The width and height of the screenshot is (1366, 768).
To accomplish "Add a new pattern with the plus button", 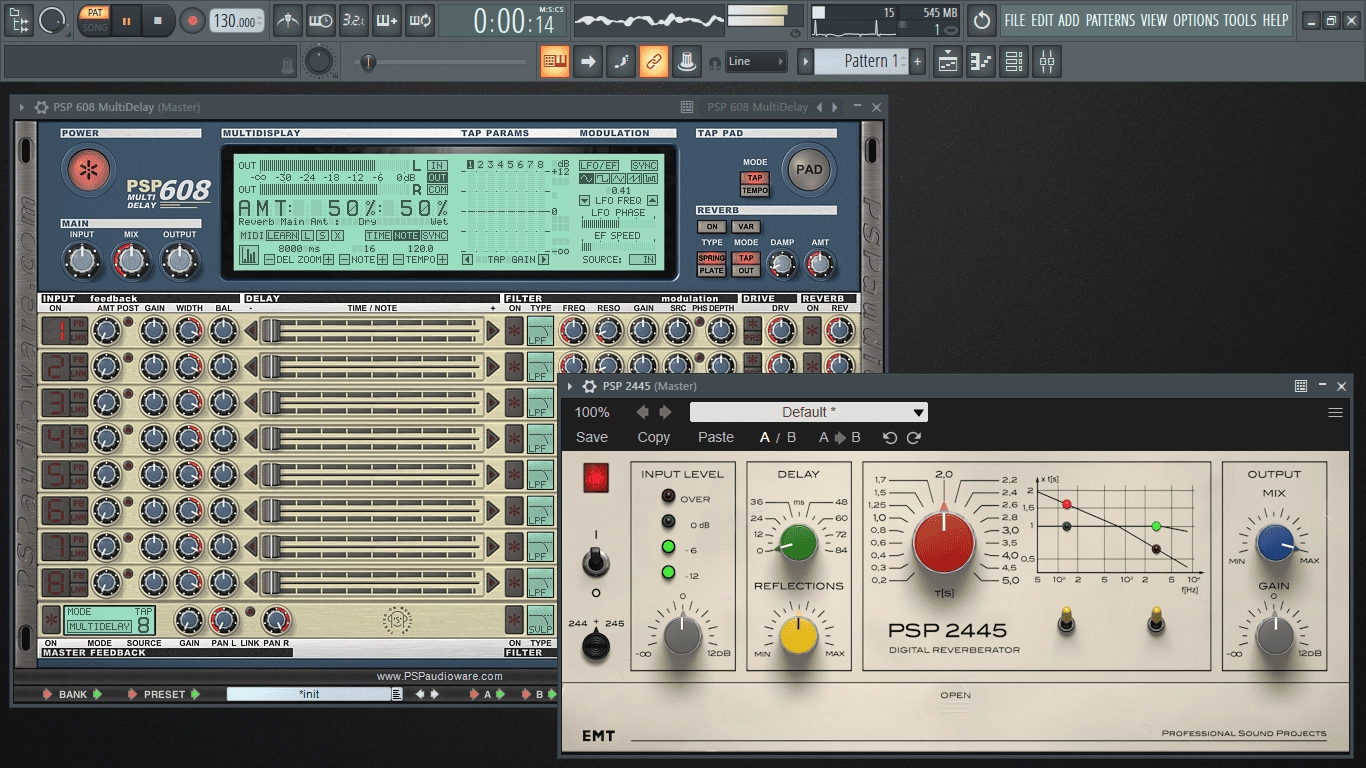I will pyautogui.click(x=917, y=62).
